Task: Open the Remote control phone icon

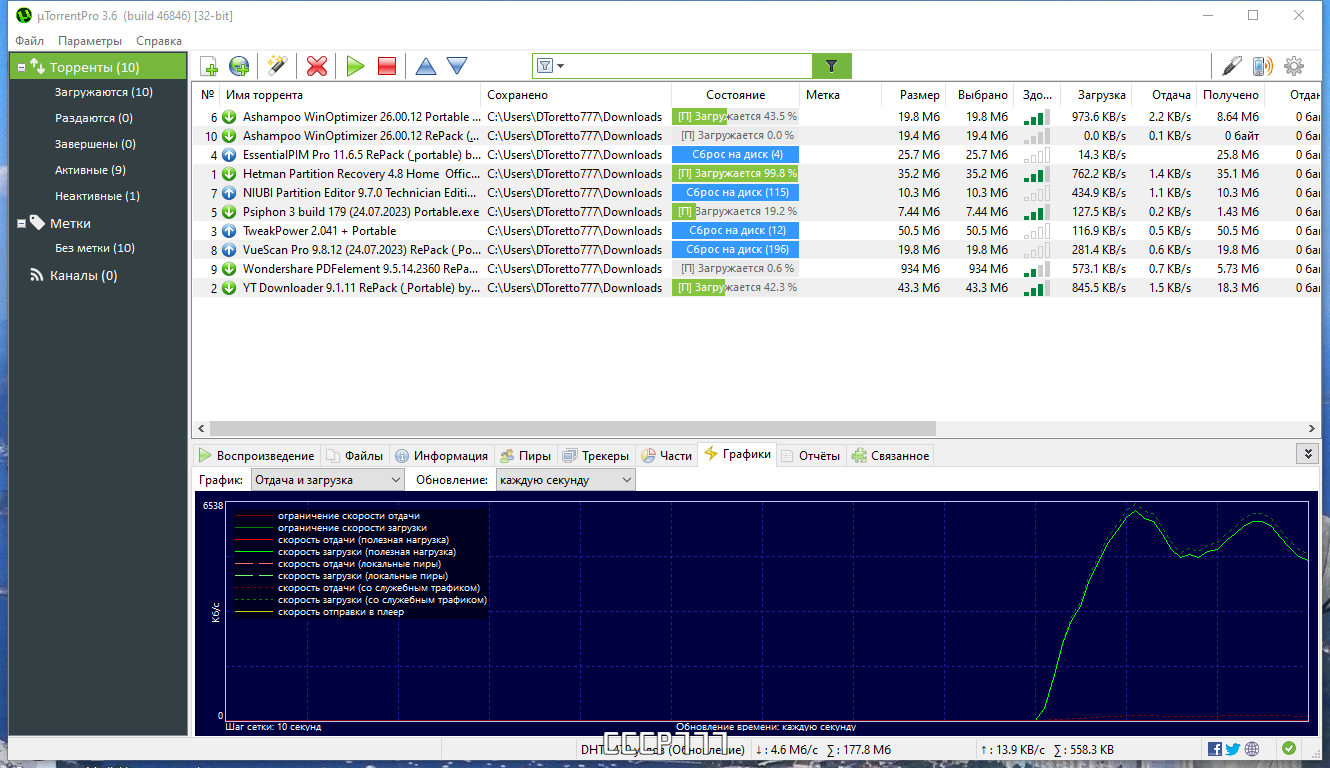Action: pos(1263,66)
